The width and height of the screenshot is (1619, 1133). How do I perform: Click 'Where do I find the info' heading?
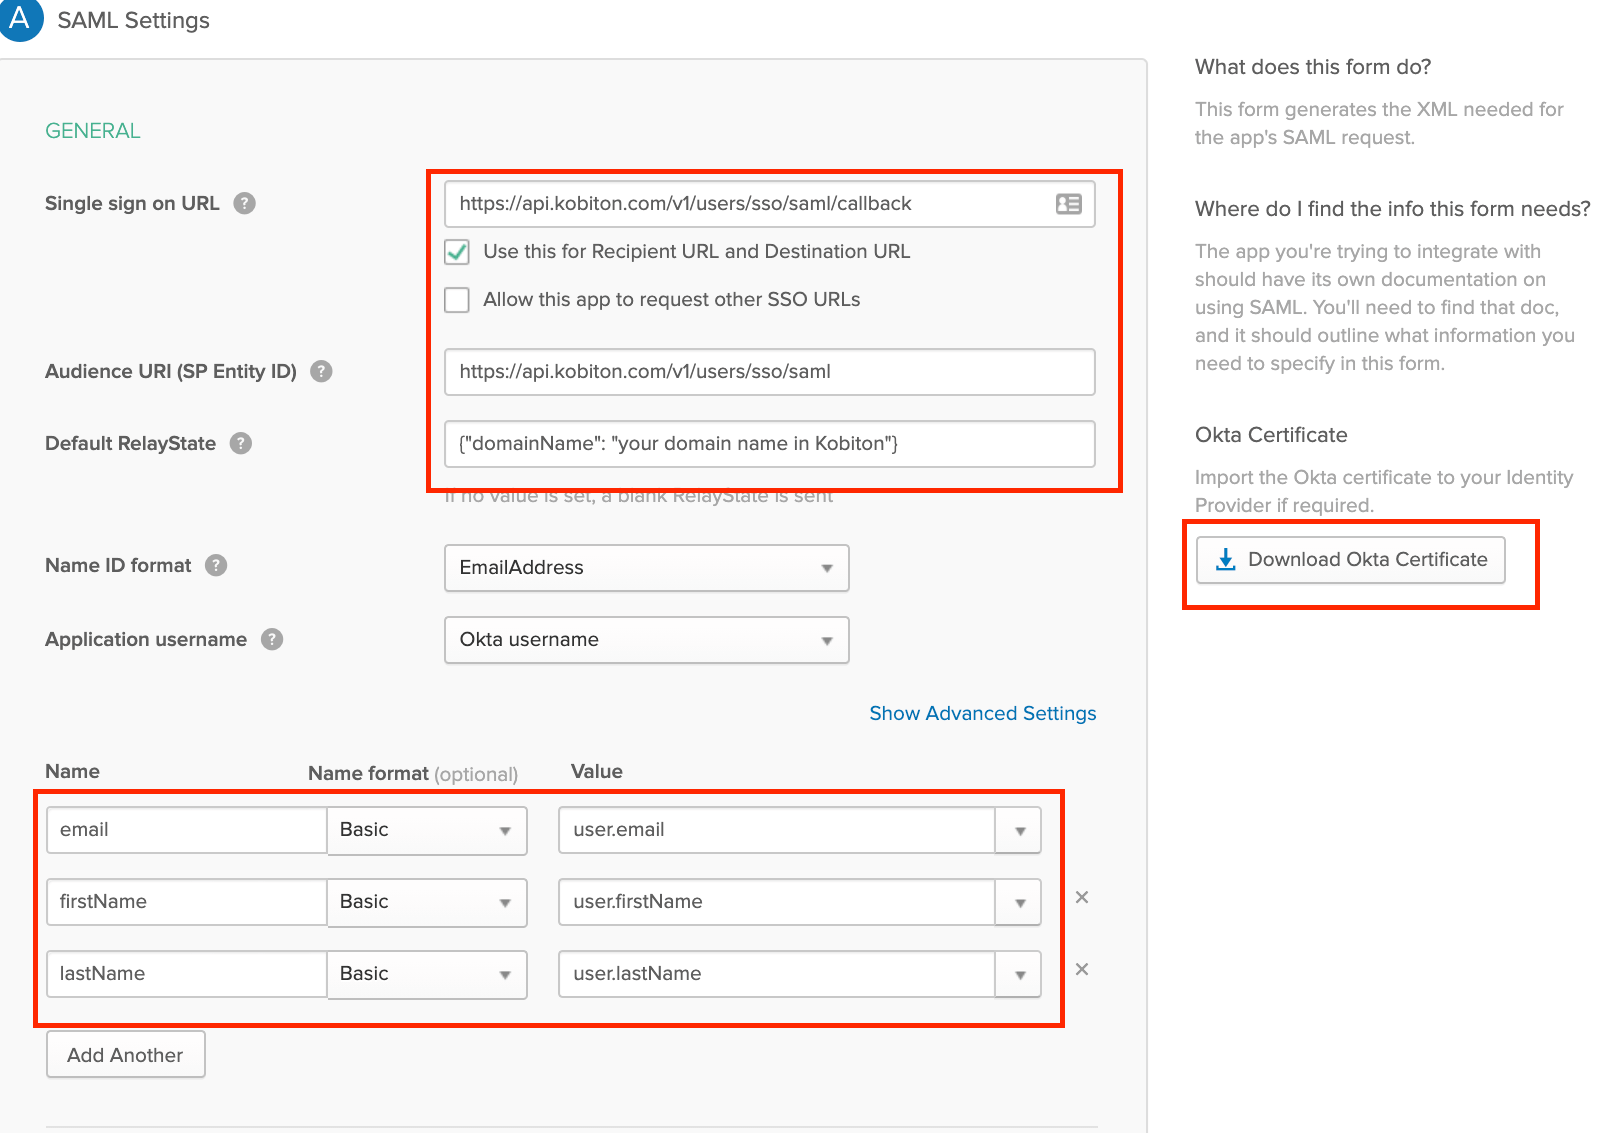click(x=1393, y=209)
